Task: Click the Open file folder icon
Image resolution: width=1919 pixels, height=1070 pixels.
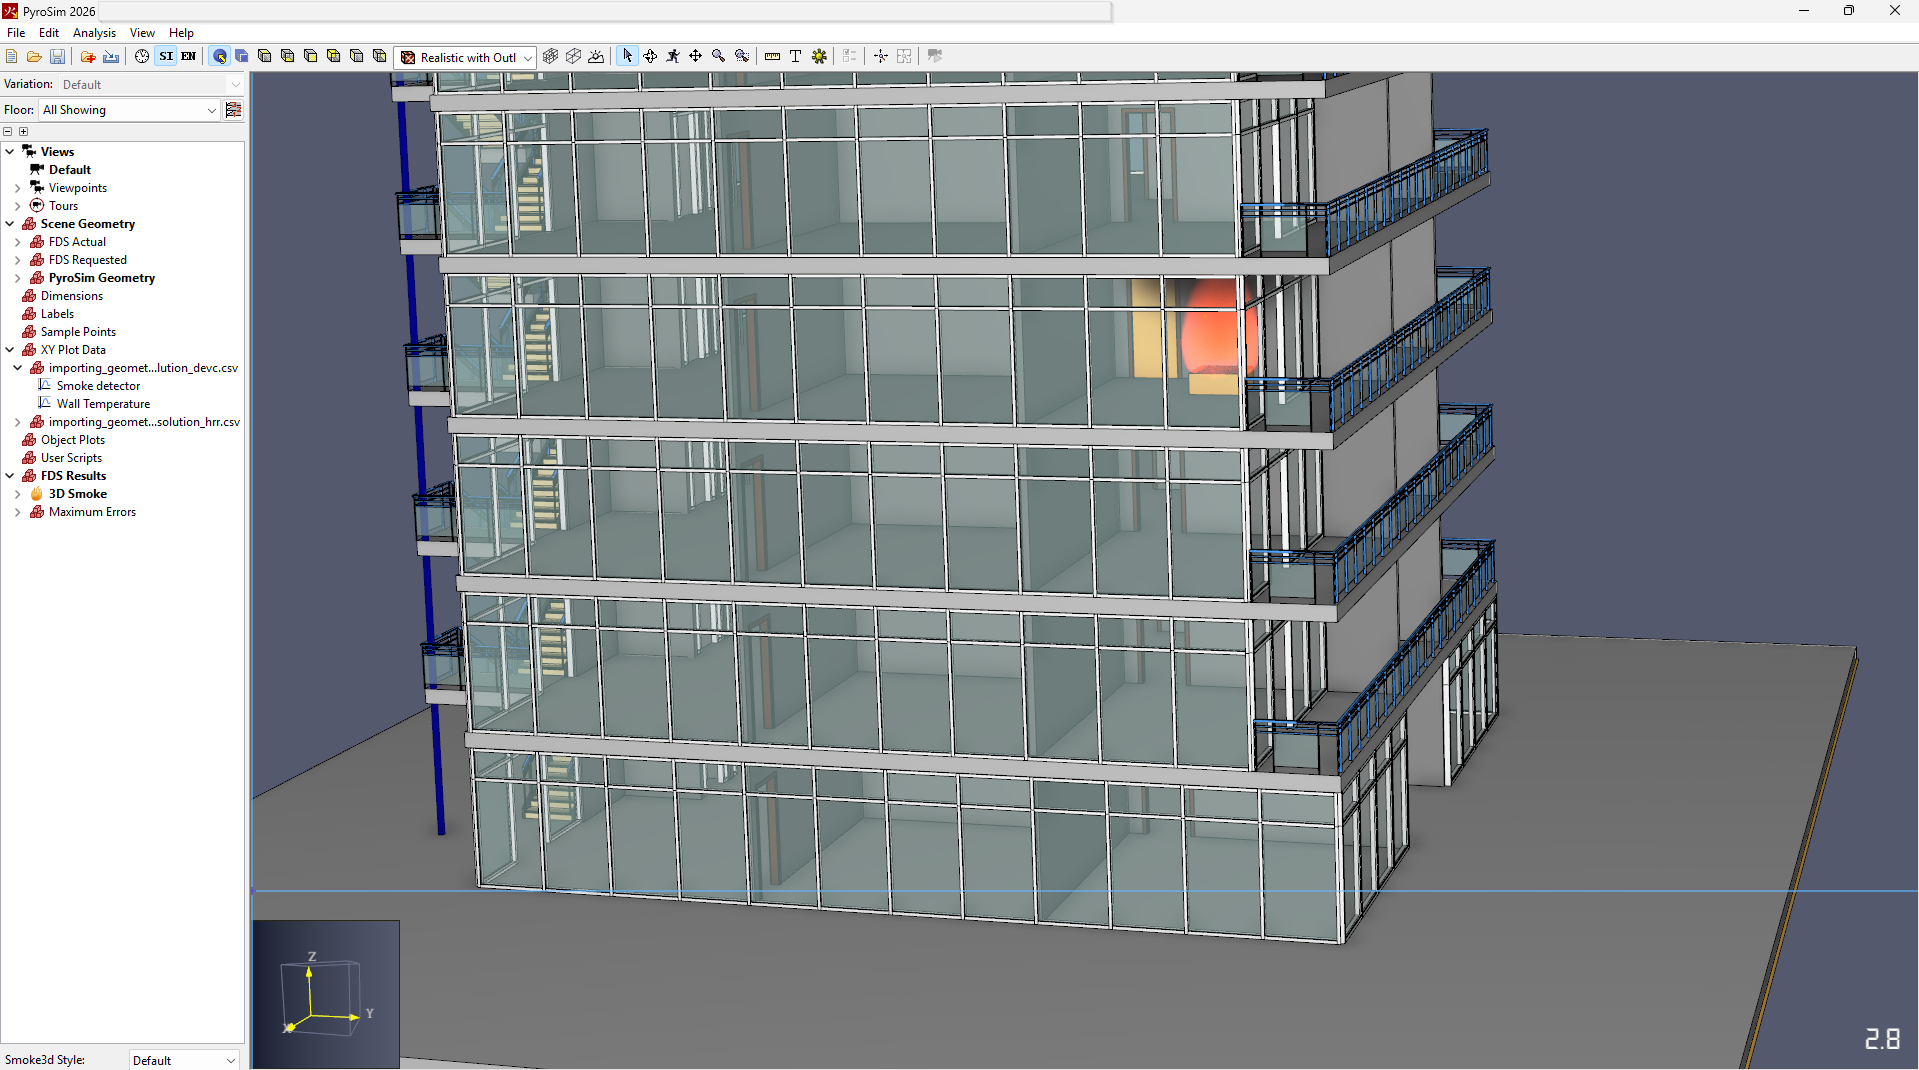Action: point(34,57)
